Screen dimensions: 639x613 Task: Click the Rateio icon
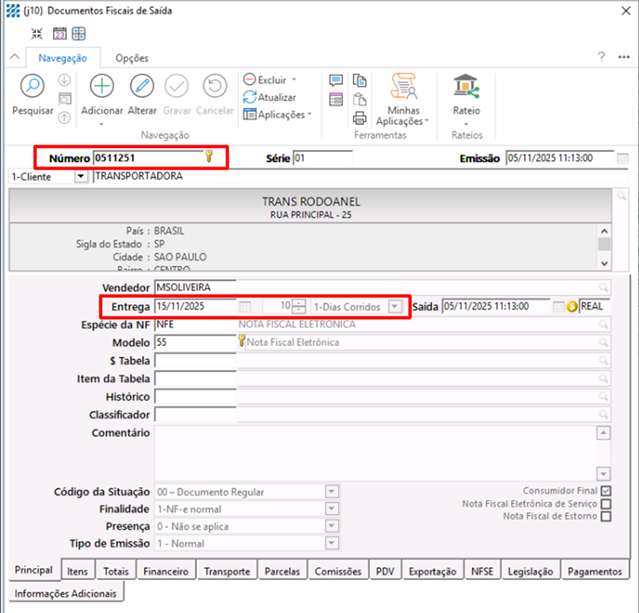click(x=466, y=86)
